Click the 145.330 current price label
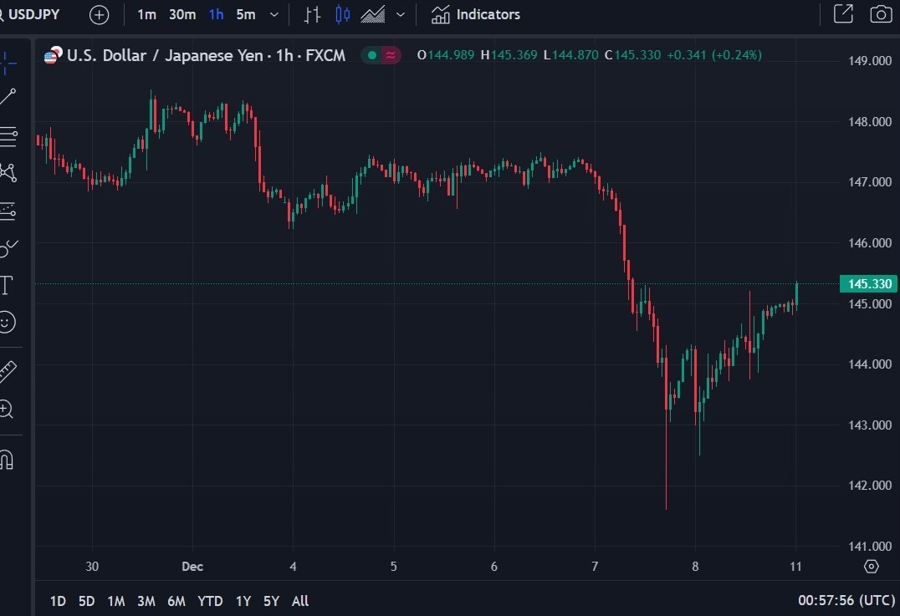Image resolution: width=900 pixels, height=616 pixels. pos(869,284)
